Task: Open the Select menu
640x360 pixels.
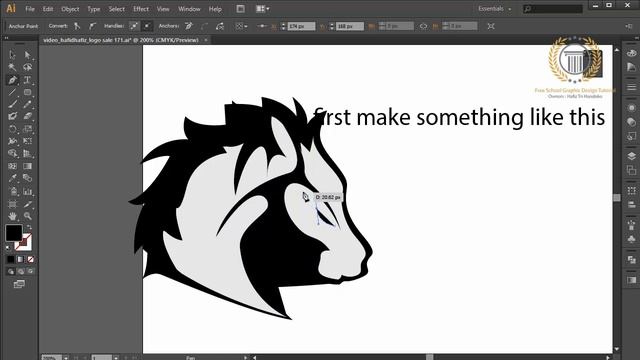Action: point(116,9)
